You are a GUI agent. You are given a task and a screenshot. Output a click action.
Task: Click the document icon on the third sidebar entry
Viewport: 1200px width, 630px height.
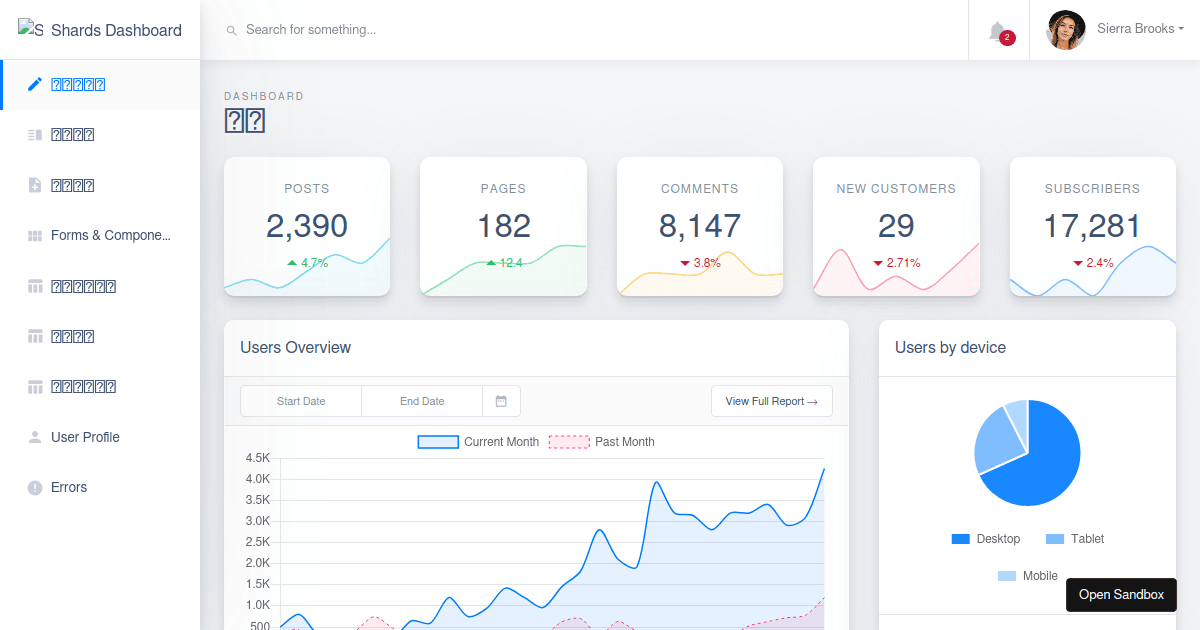(36, 184)
